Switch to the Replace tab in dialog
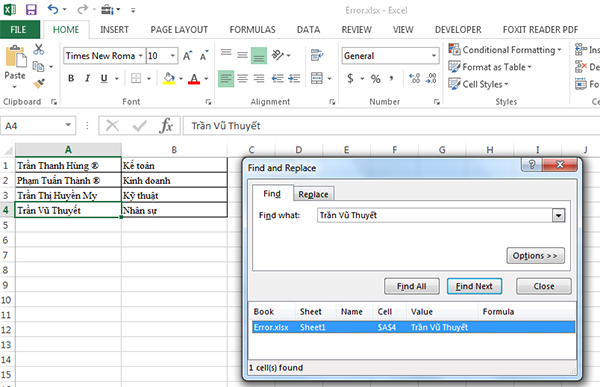The height and width of the screenshot is (387, 600). 313,194
